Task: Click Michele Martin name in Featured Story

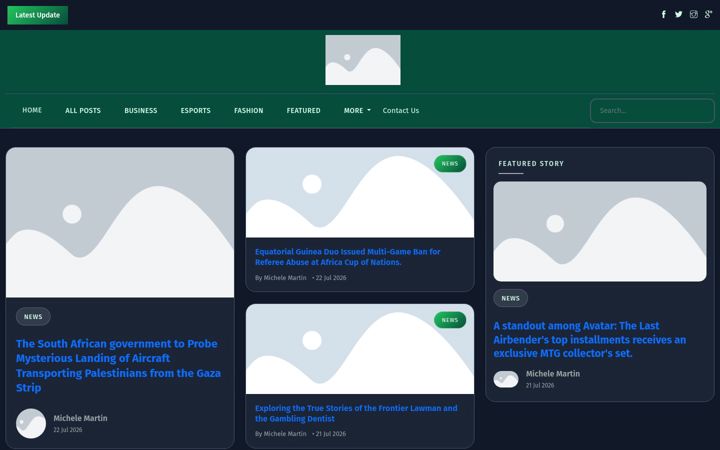Action: coord(553,374)
